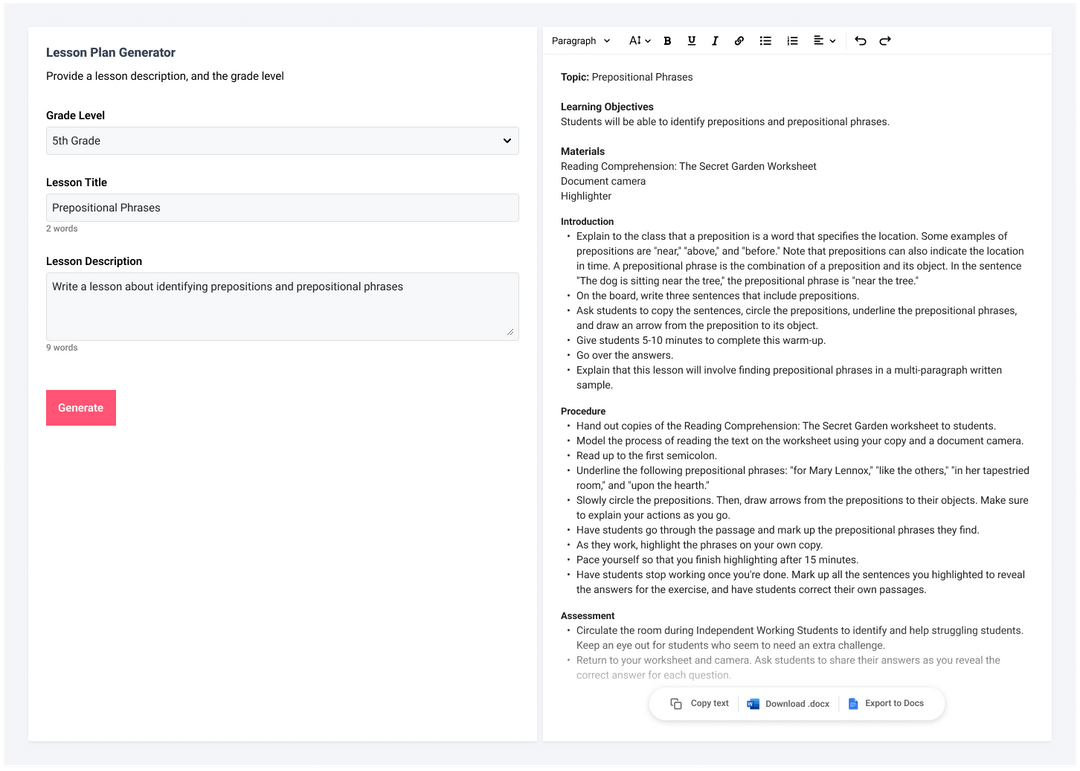Redo the last edit

[884, 40]
